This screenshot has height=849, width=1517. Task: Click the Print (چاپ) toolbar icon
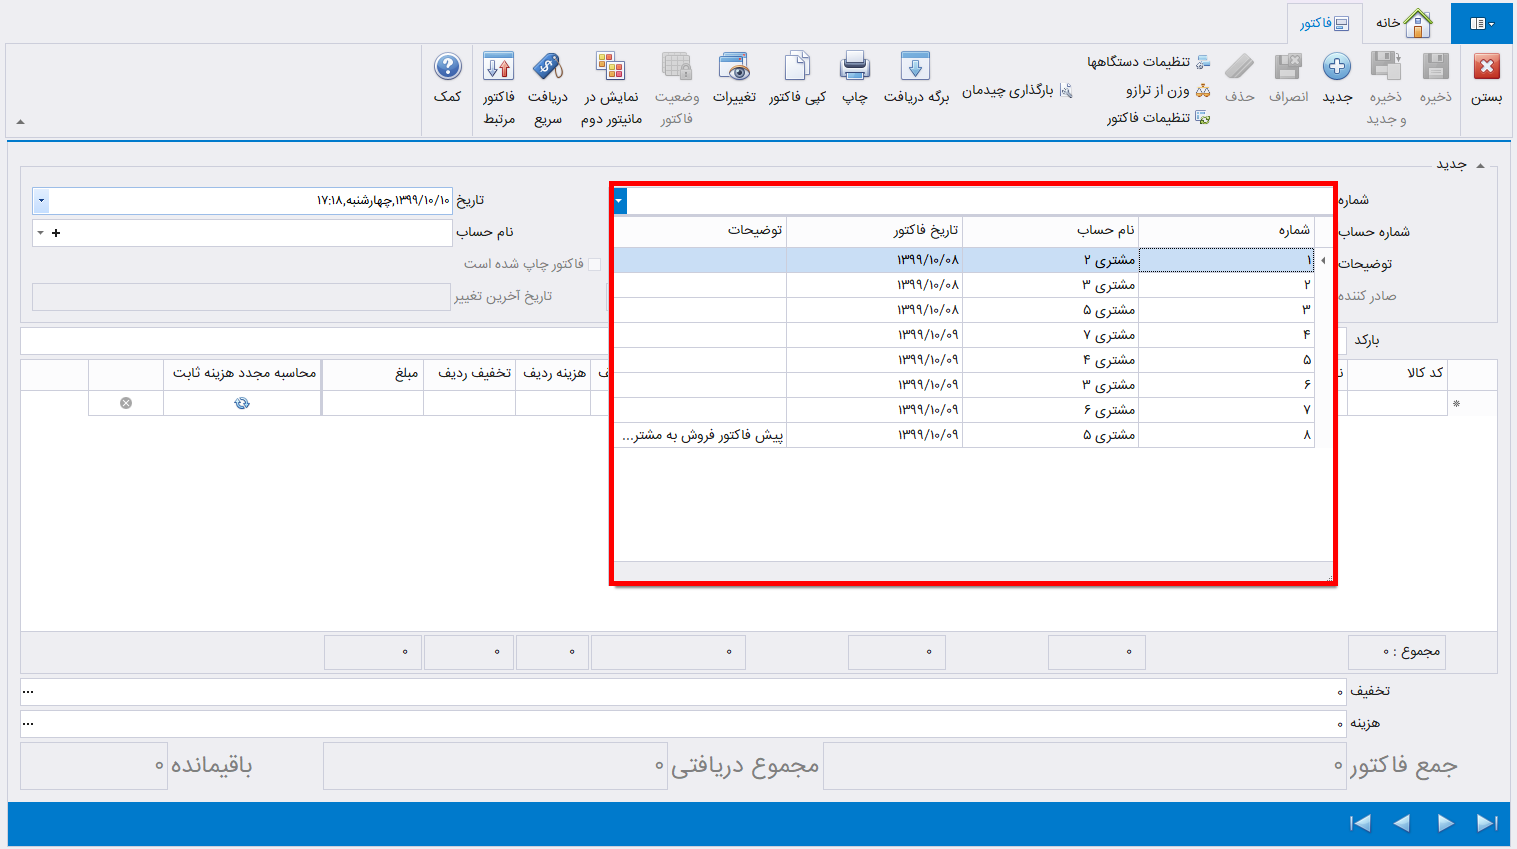(x=855, y=68)
